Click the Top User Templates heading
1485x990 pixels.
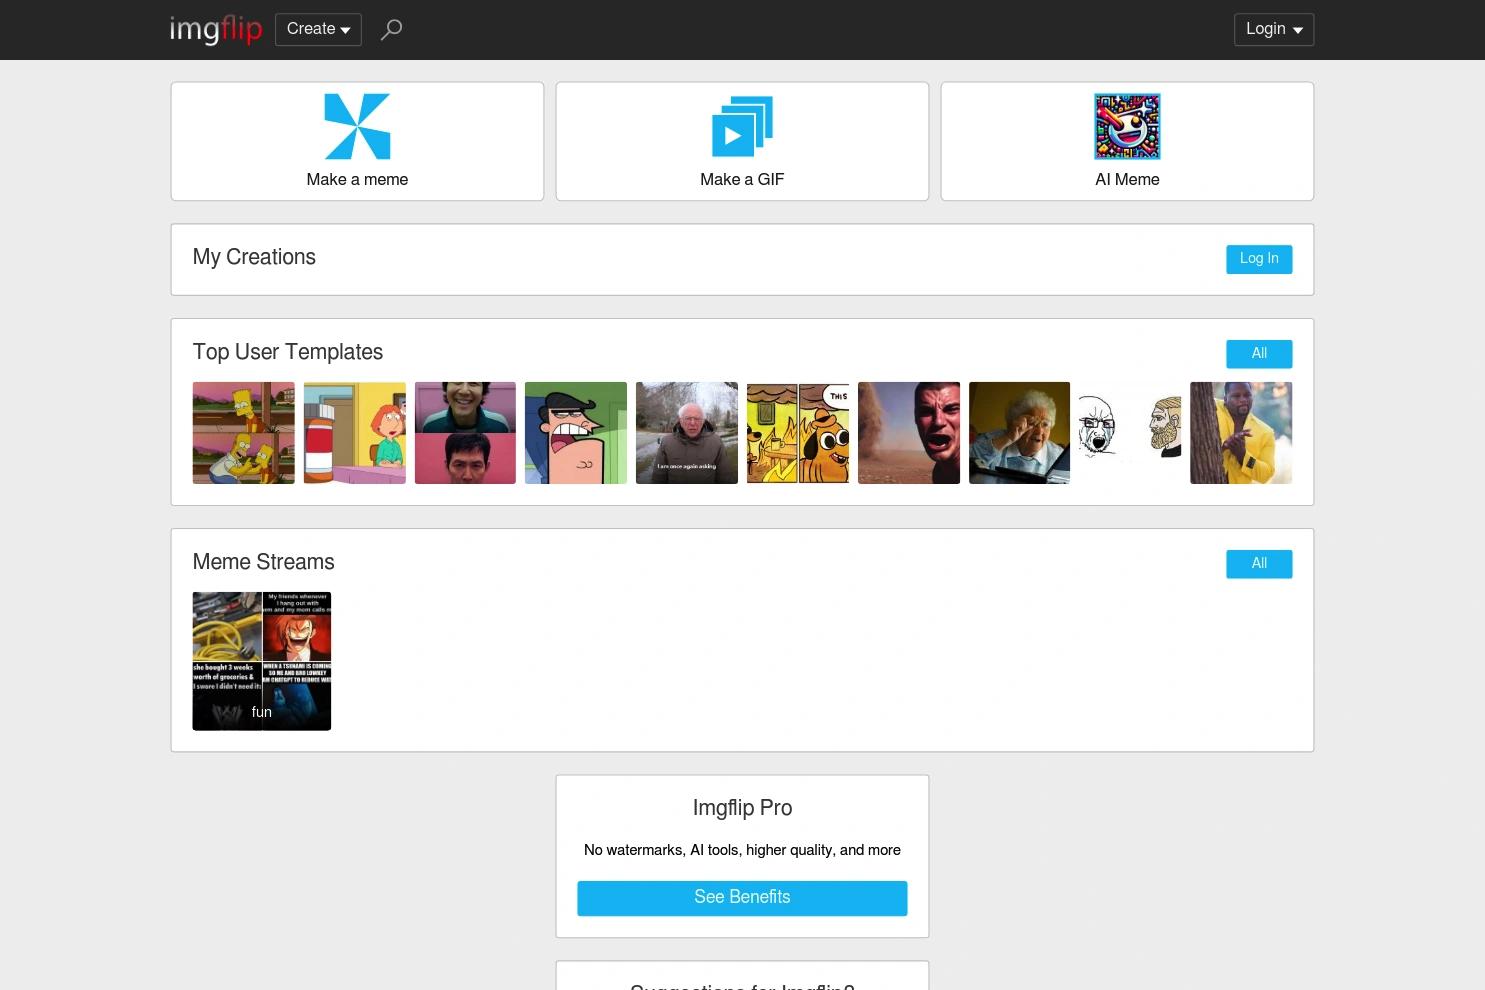click(x=288, y=352)
